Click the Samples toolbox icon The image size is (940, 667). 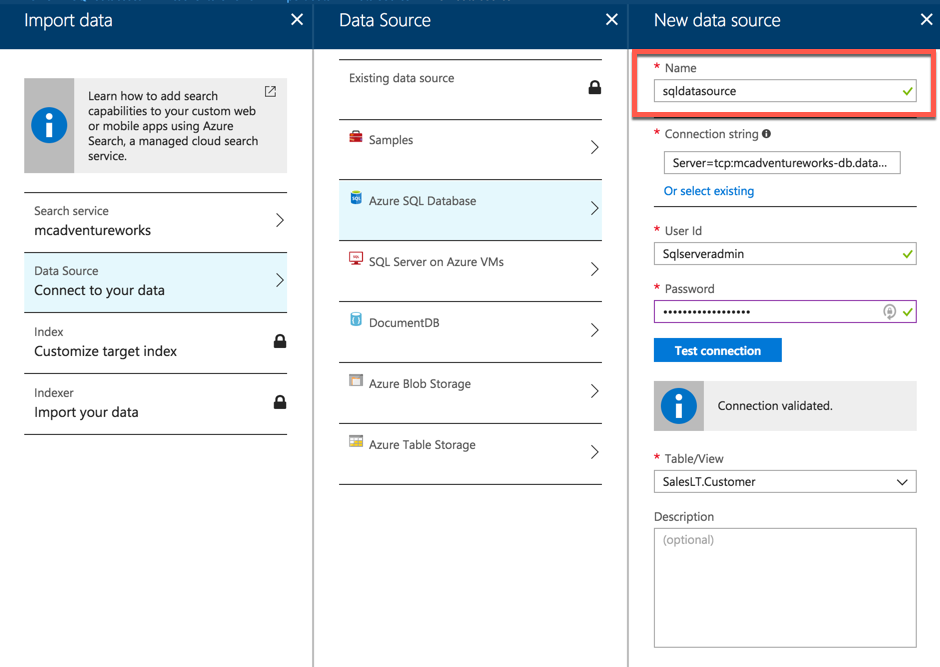point(356,137)
